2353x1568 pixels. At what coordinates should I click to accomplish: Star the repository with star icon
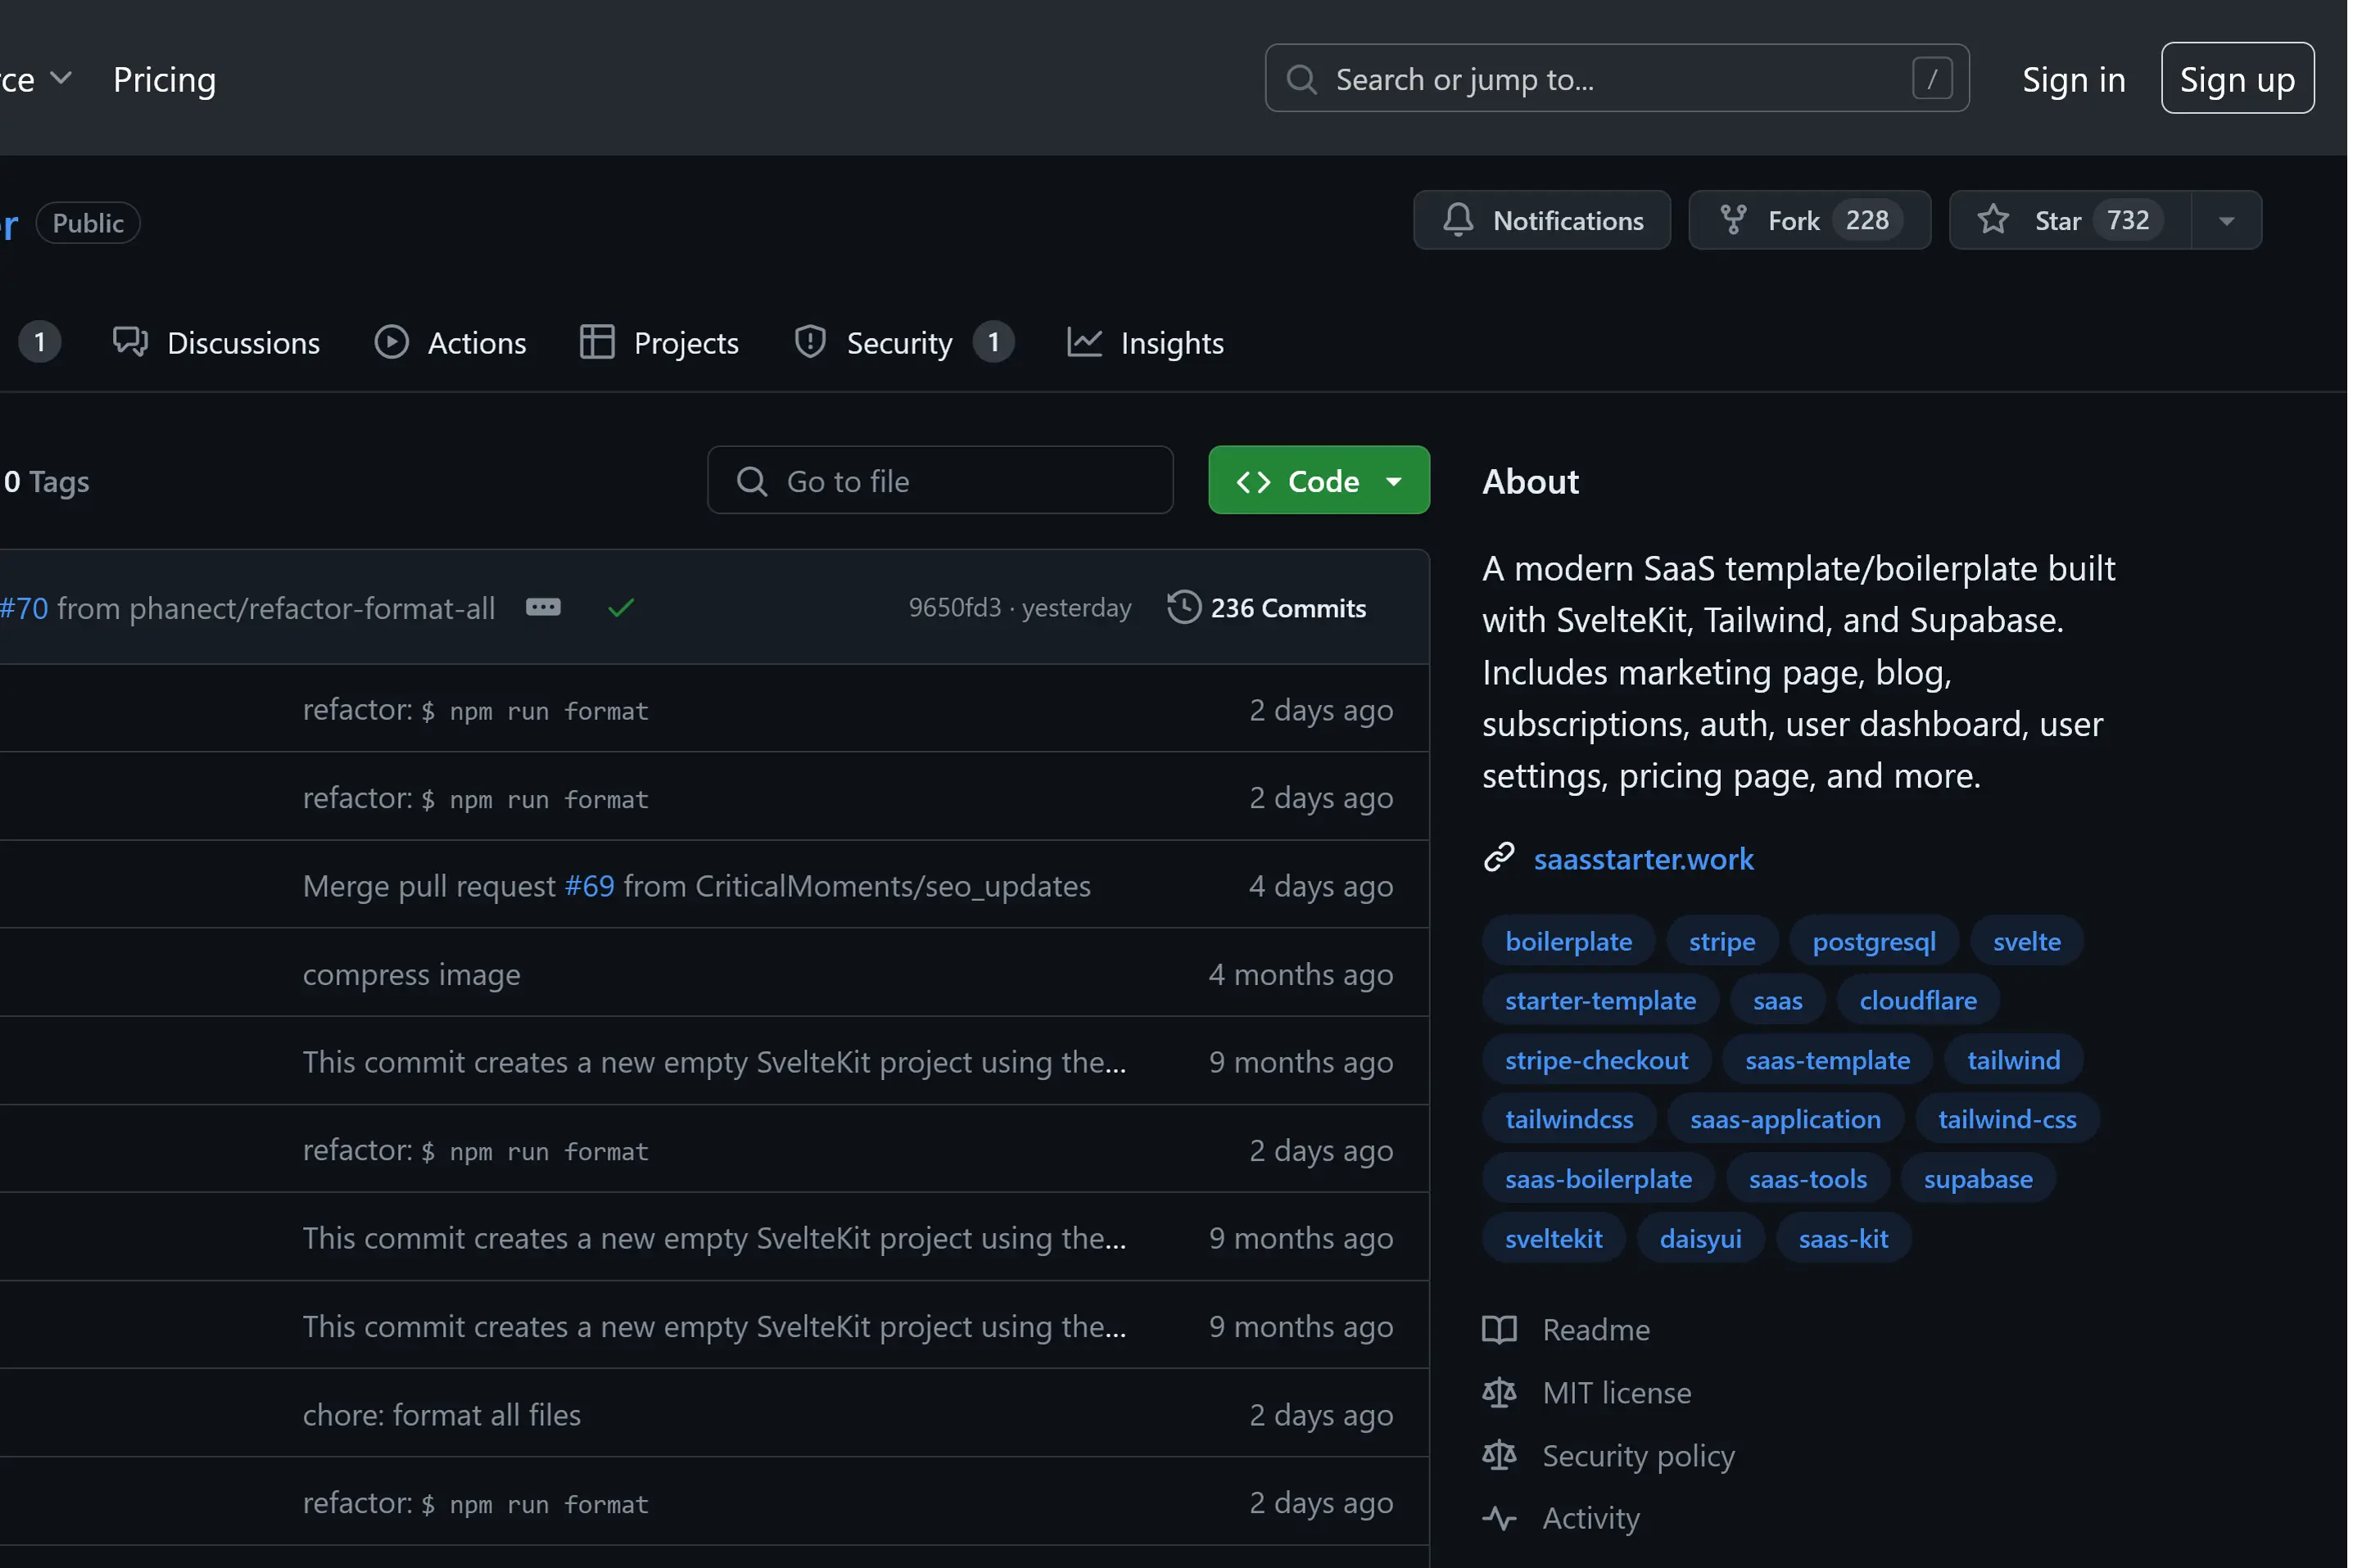coord(1992,220)
